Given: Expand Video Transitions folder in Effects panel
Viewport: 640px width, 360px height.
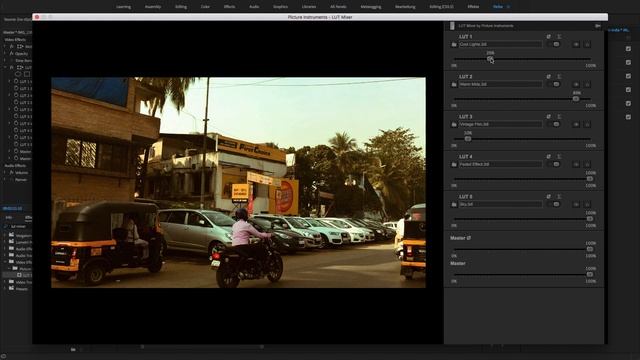Looking at the screenshot, I should 5,282.
